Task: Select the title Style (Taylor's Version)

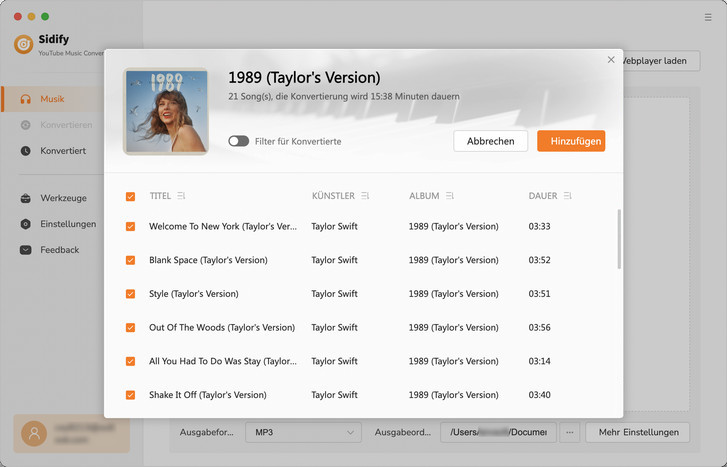Action: coord(193,294)
